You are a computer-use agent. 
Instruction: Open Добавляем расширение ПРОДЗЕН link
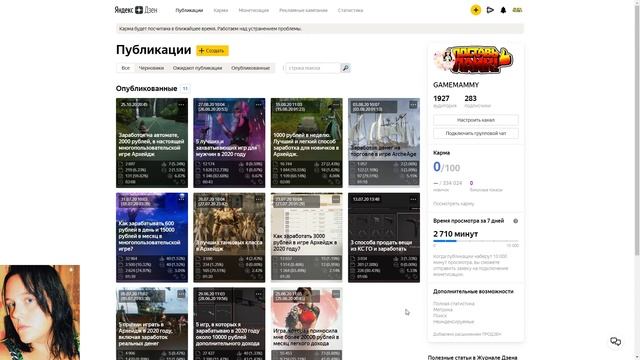click(467, 334)
